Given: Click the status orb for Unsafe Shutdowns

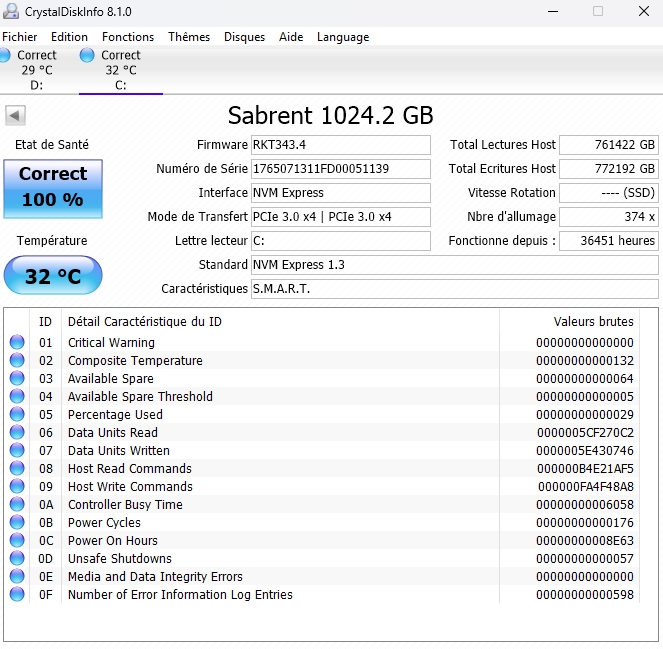Looking at the screenshot, I should point(17,559).
